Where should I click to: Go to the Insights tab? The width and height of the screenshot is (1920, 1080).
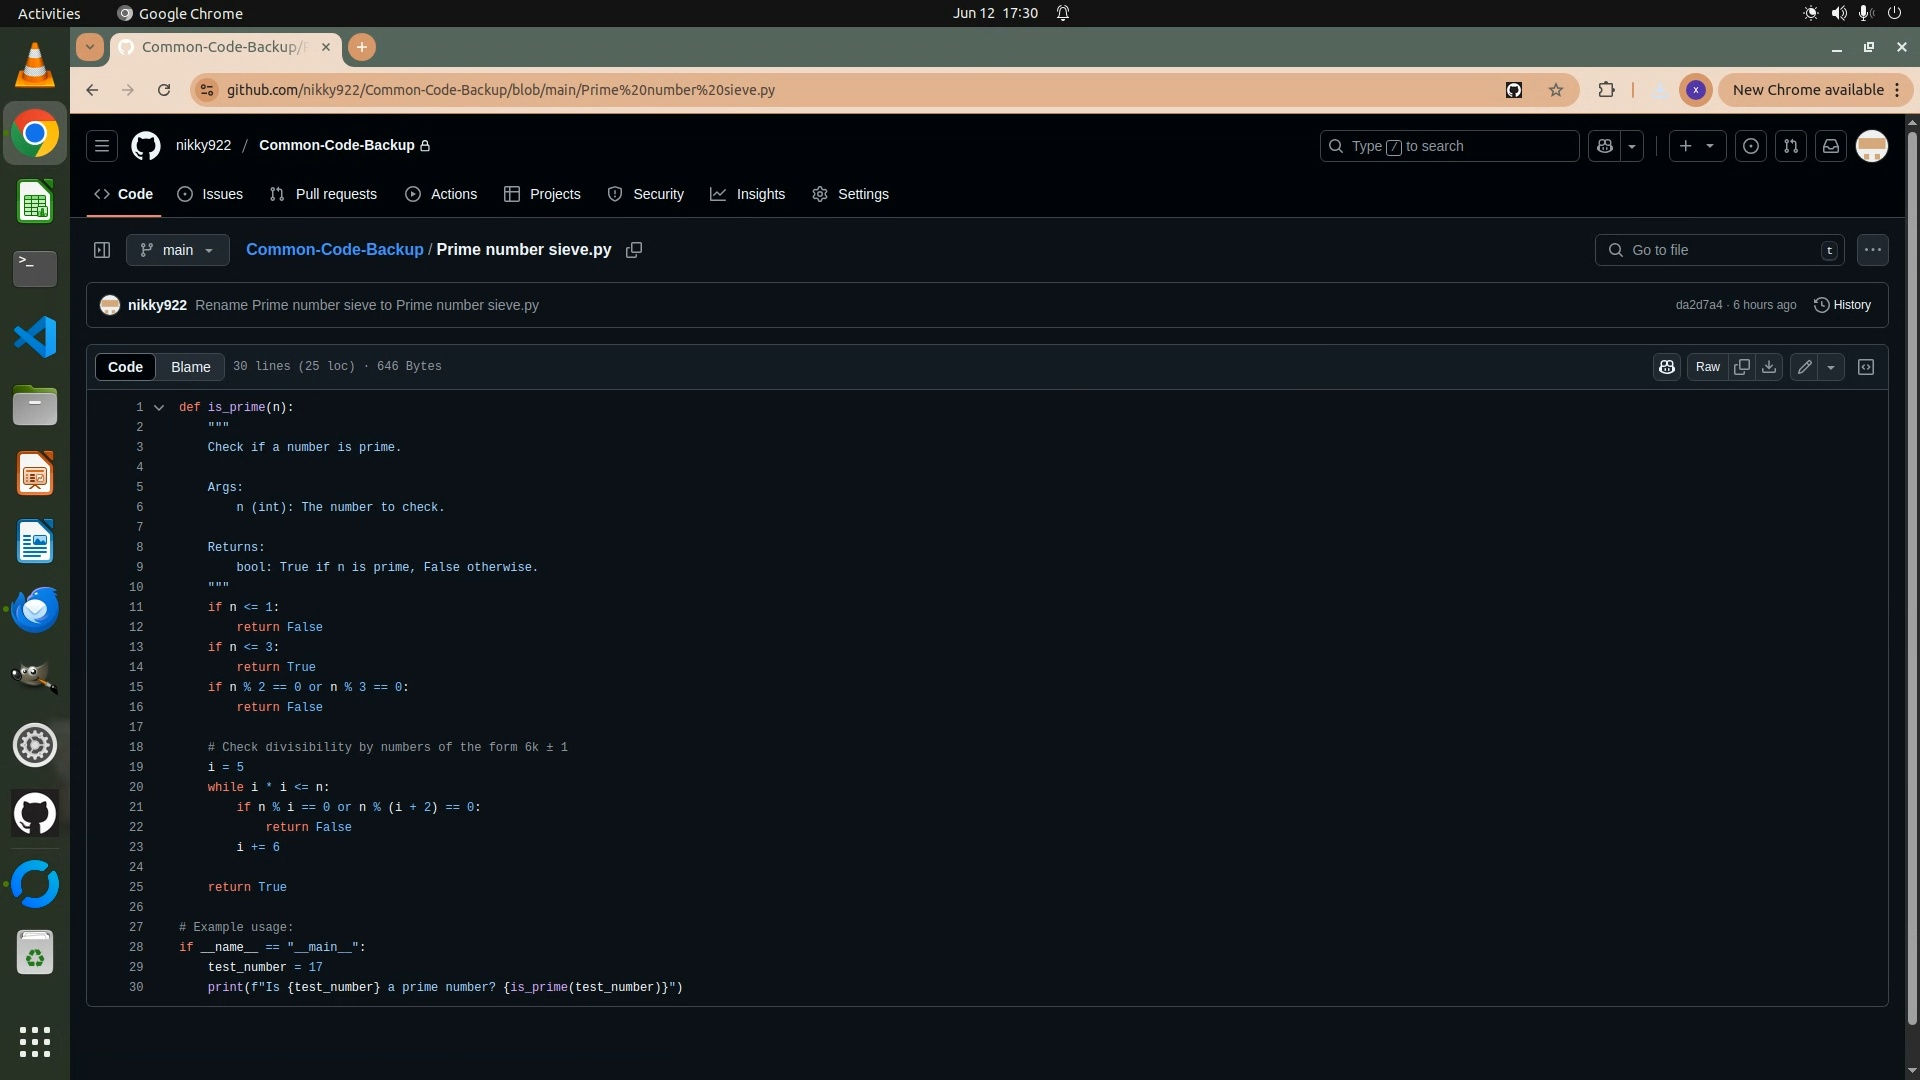[747, 194]
